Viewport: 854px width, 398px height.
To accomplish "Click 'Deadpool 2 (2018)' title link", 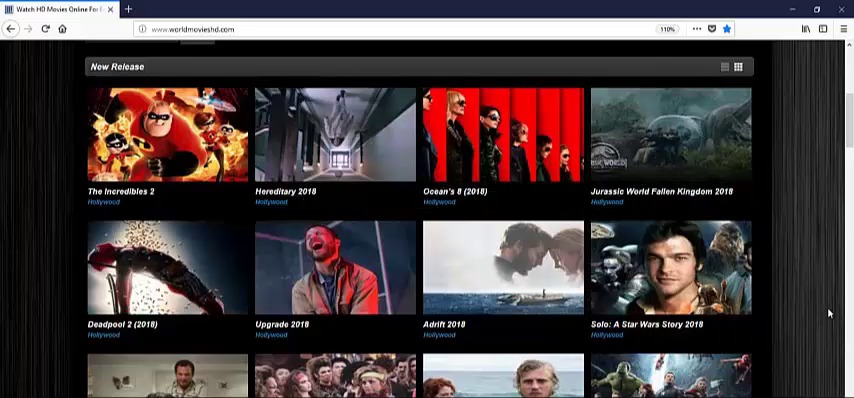I will pyautogui.click(x=123, y=324).
